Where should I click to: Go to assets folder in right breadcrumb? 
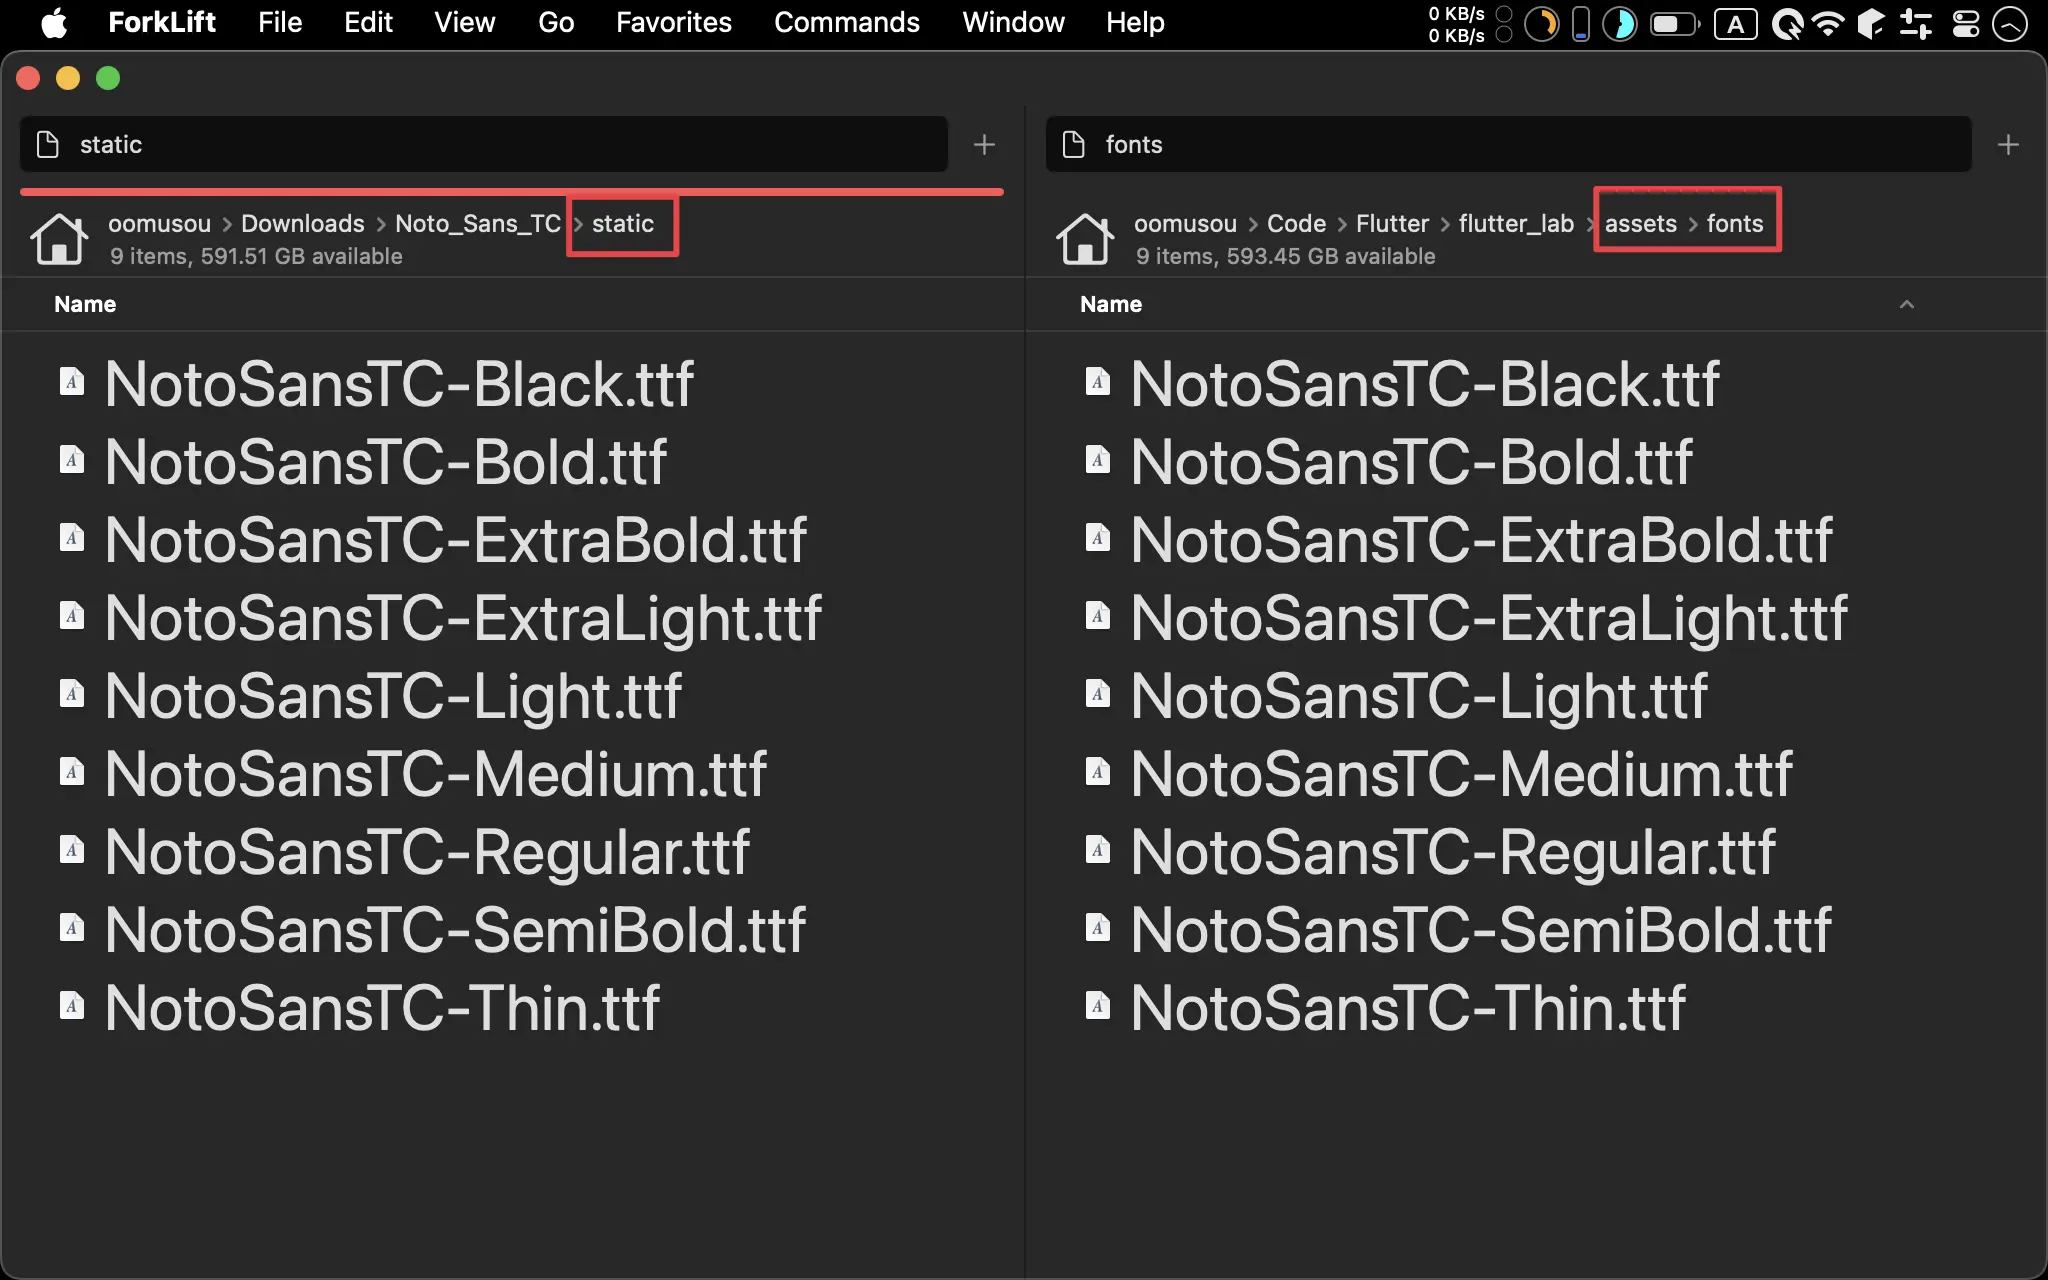(1641, 223)
